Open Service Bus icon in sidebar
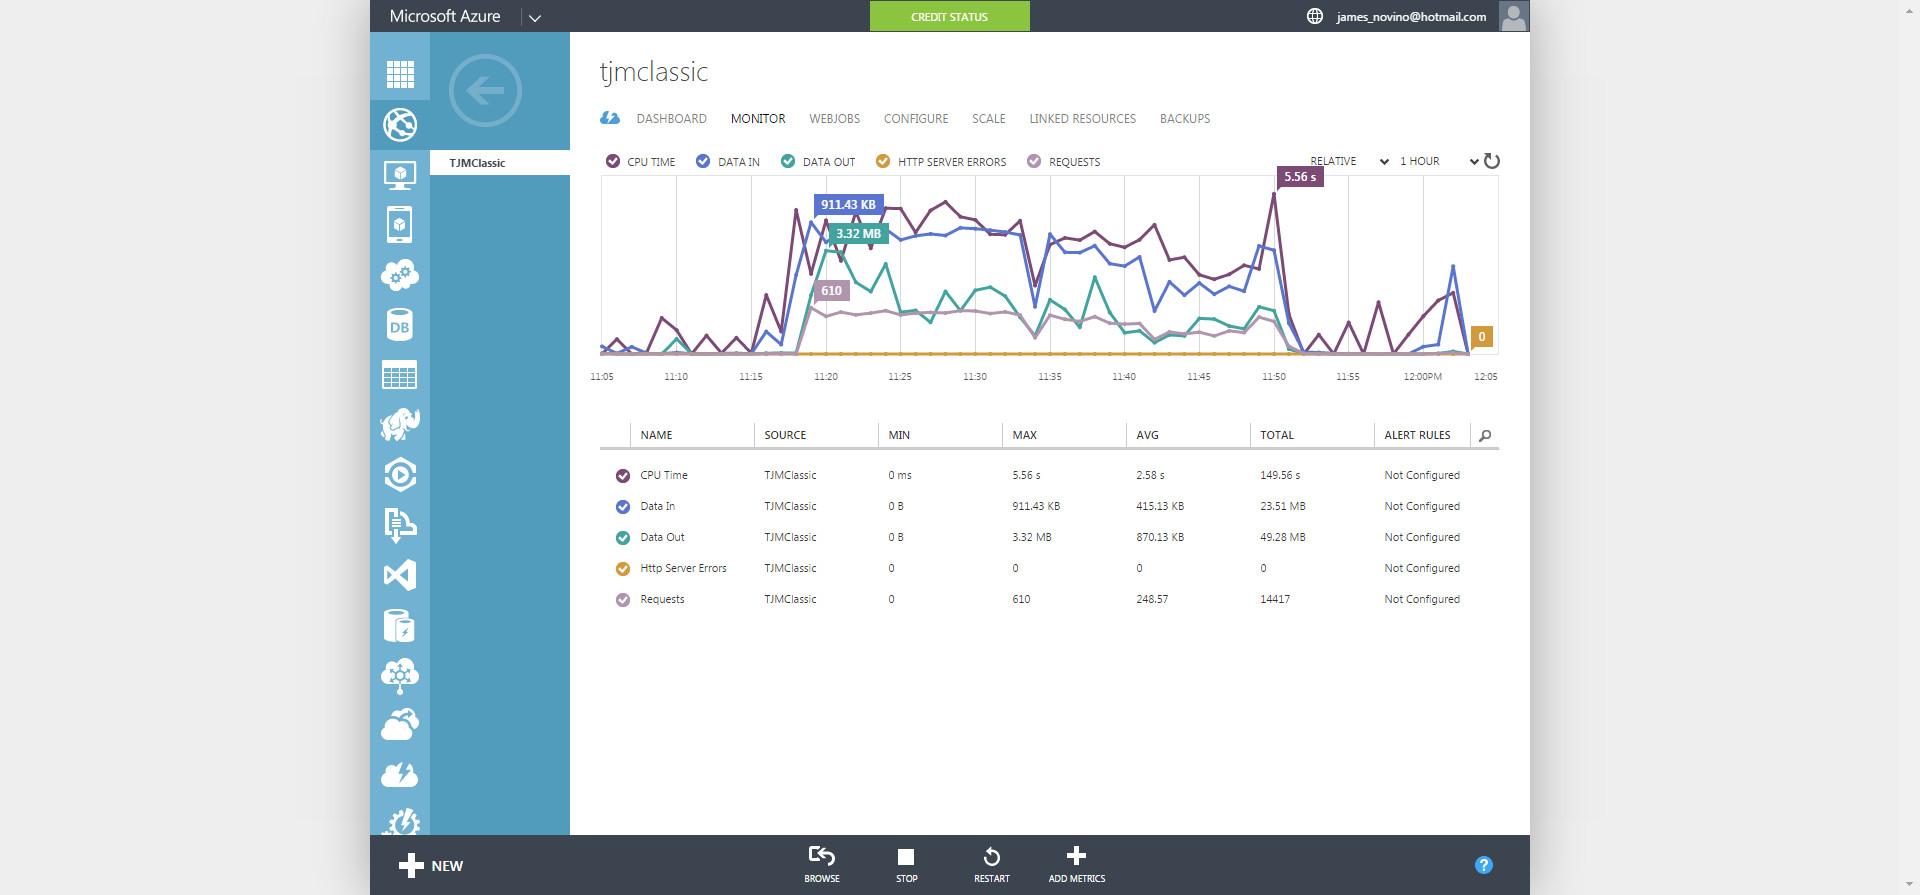The image size is (1920, 895). tap(400, 525)
